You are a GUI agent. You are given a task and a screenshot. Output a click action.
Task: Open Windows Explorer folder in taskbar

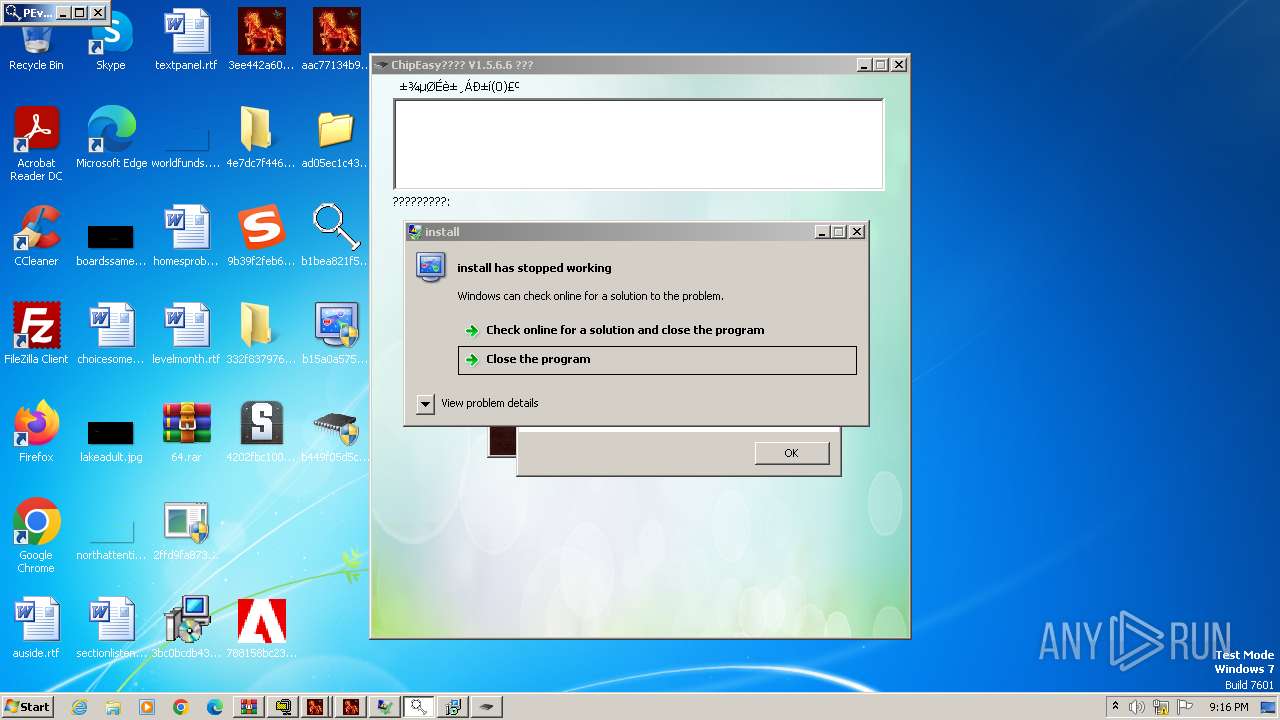(x=113, y=707)
